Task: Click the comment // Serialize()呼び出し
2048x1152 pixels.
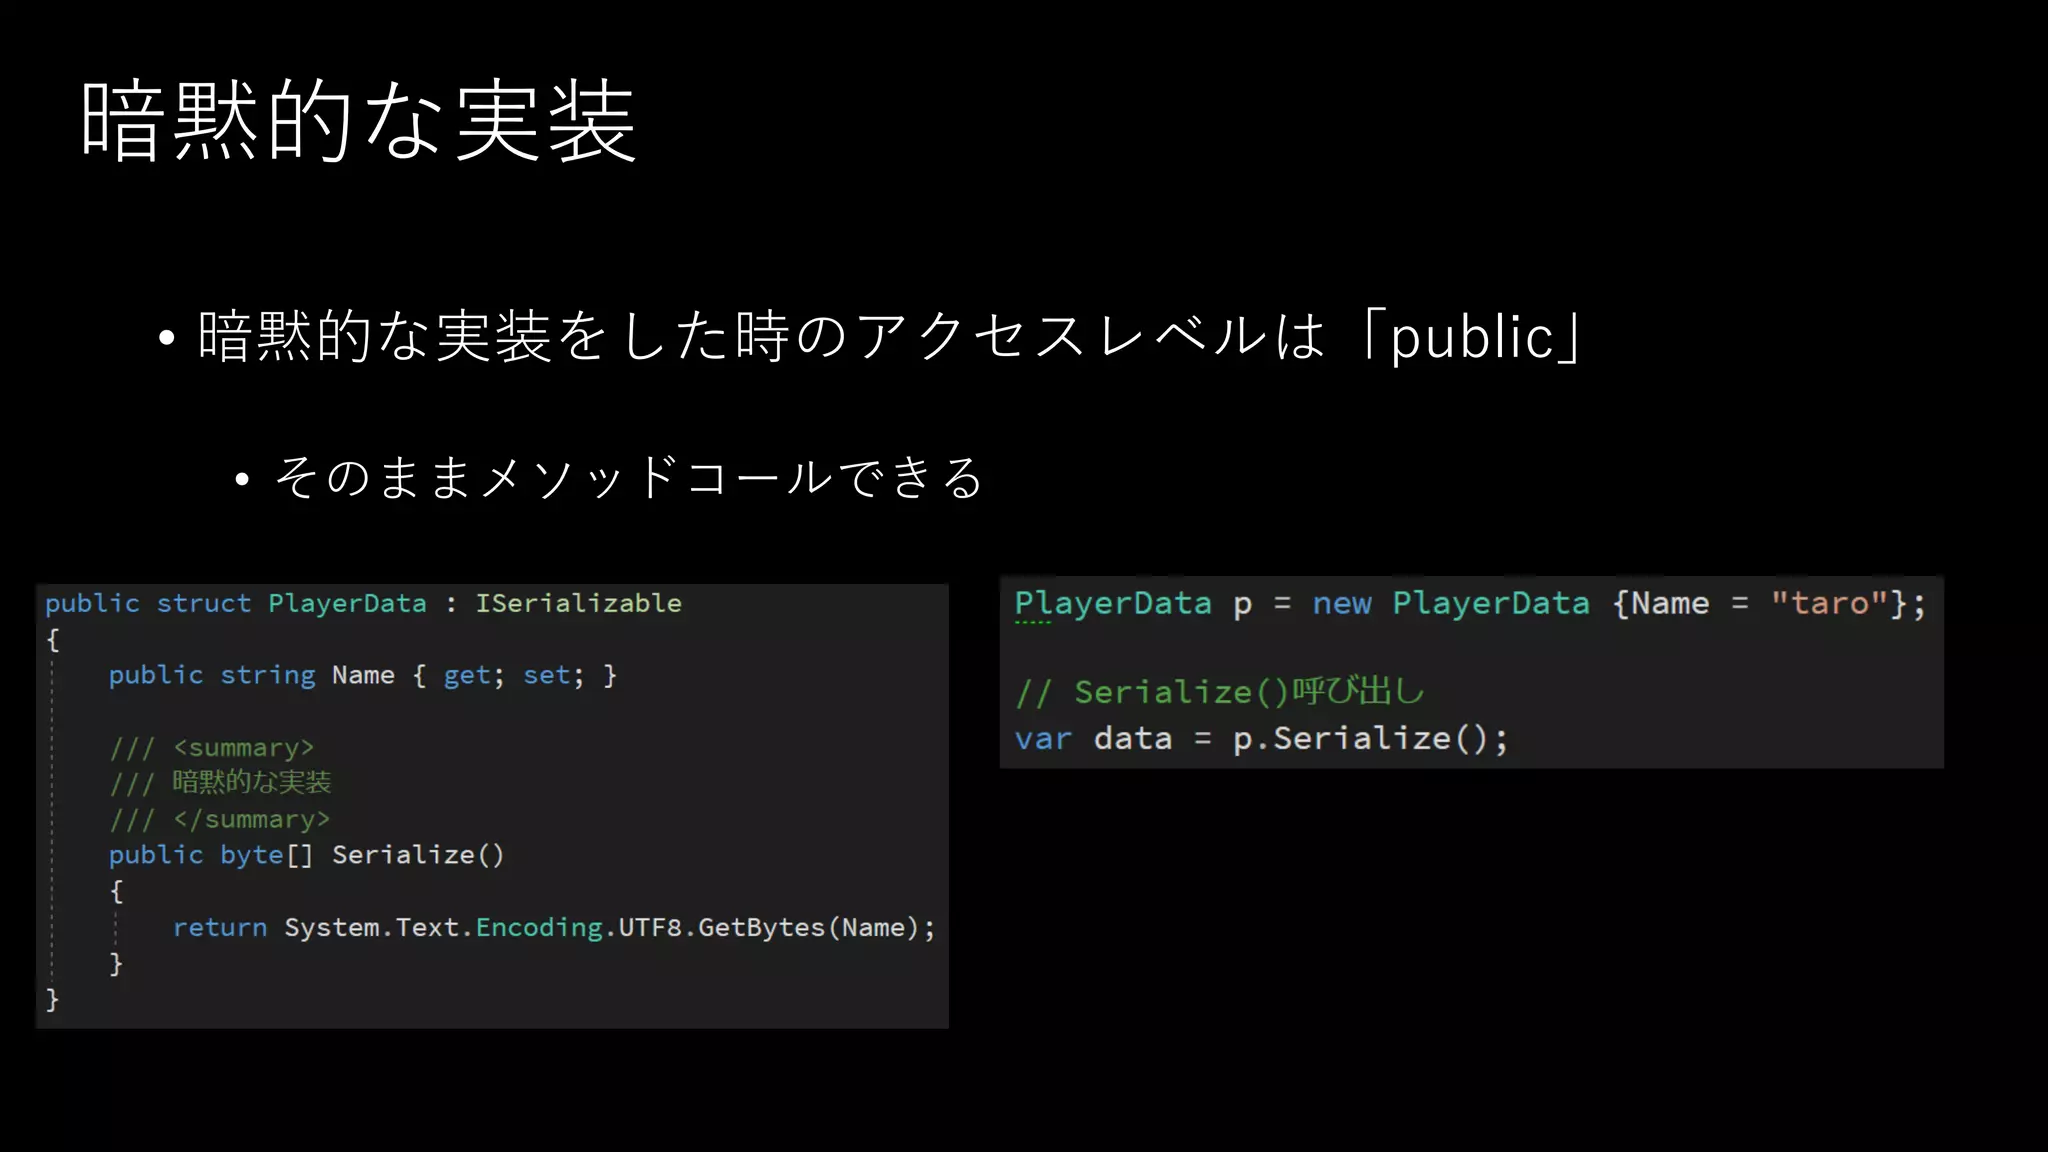Action: coord(1219,692)
